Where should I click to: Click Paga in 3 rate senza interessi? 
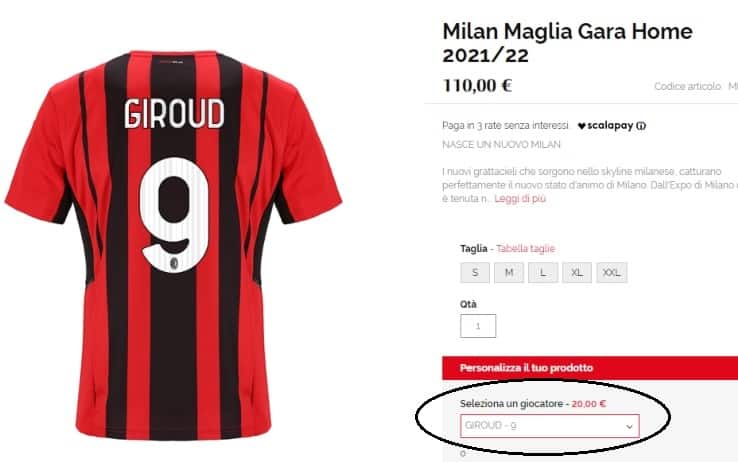pyautogui.click(x=505, y=126)
